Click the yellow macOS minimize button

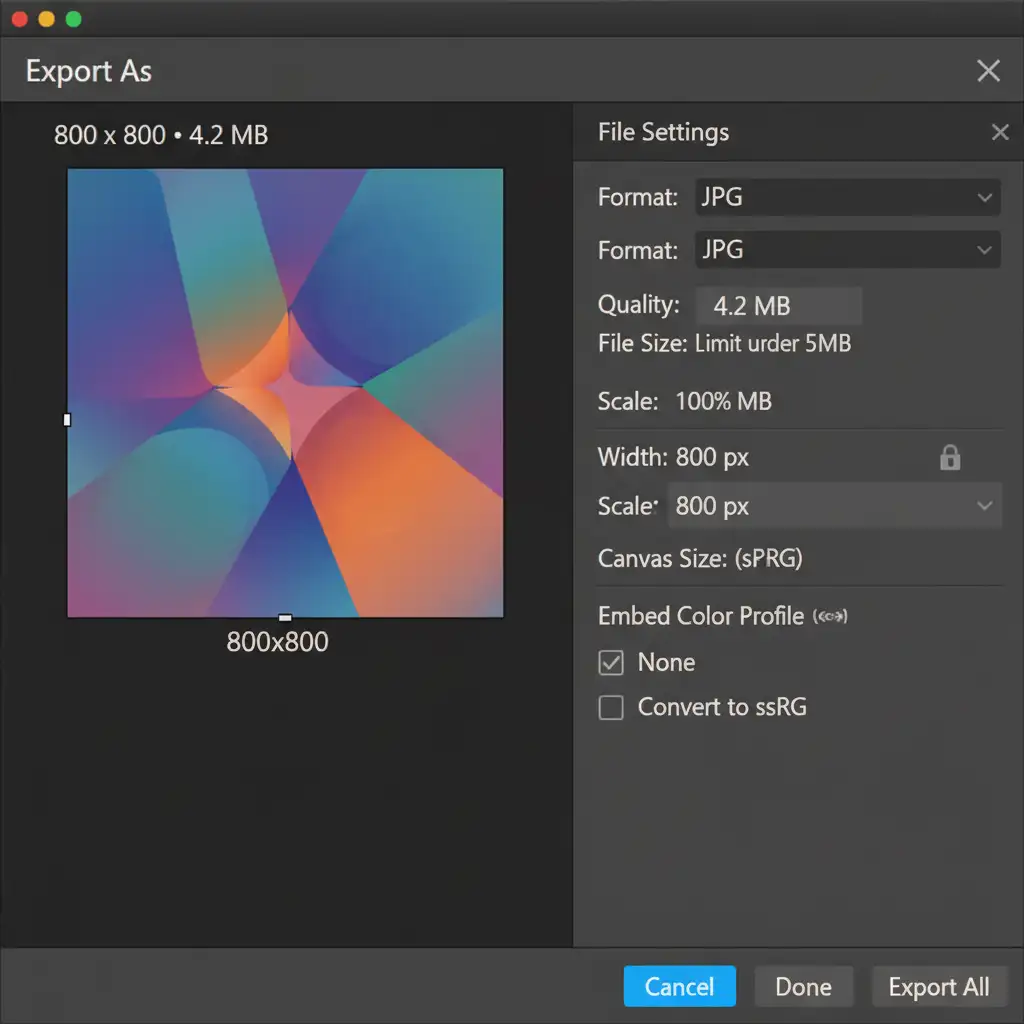click(46, 19)
